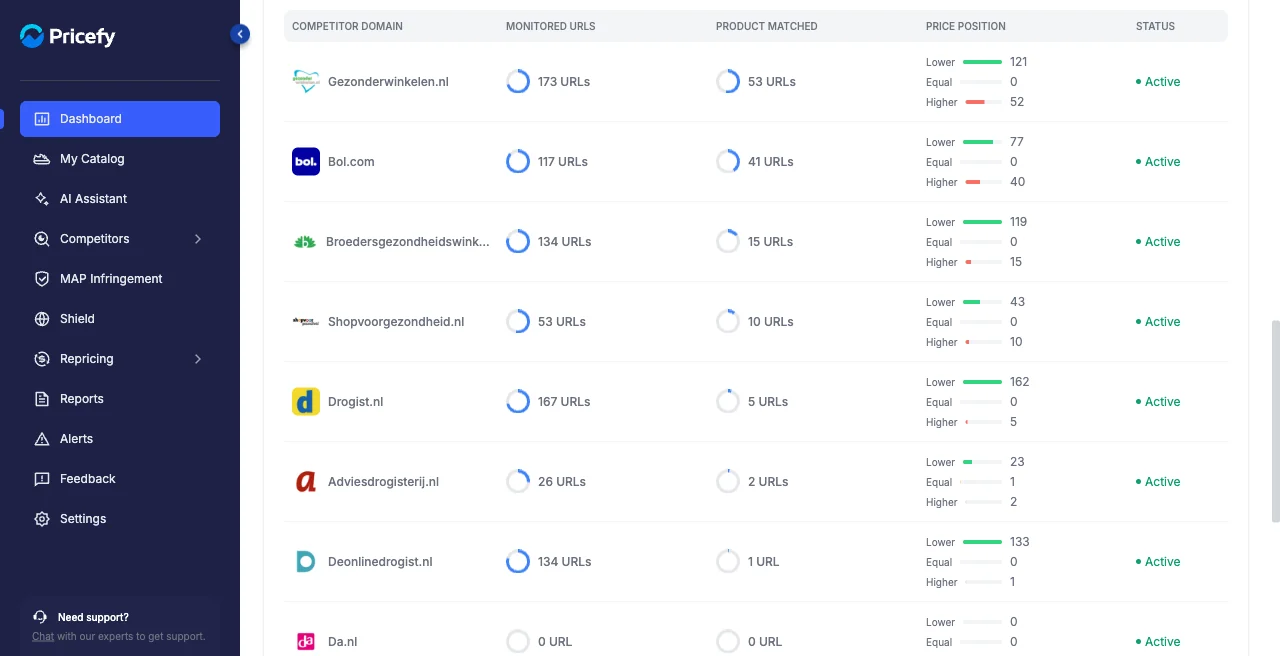Click the Dashboard chart icon
Screen dimensions: 1280x656
(42, 119)
